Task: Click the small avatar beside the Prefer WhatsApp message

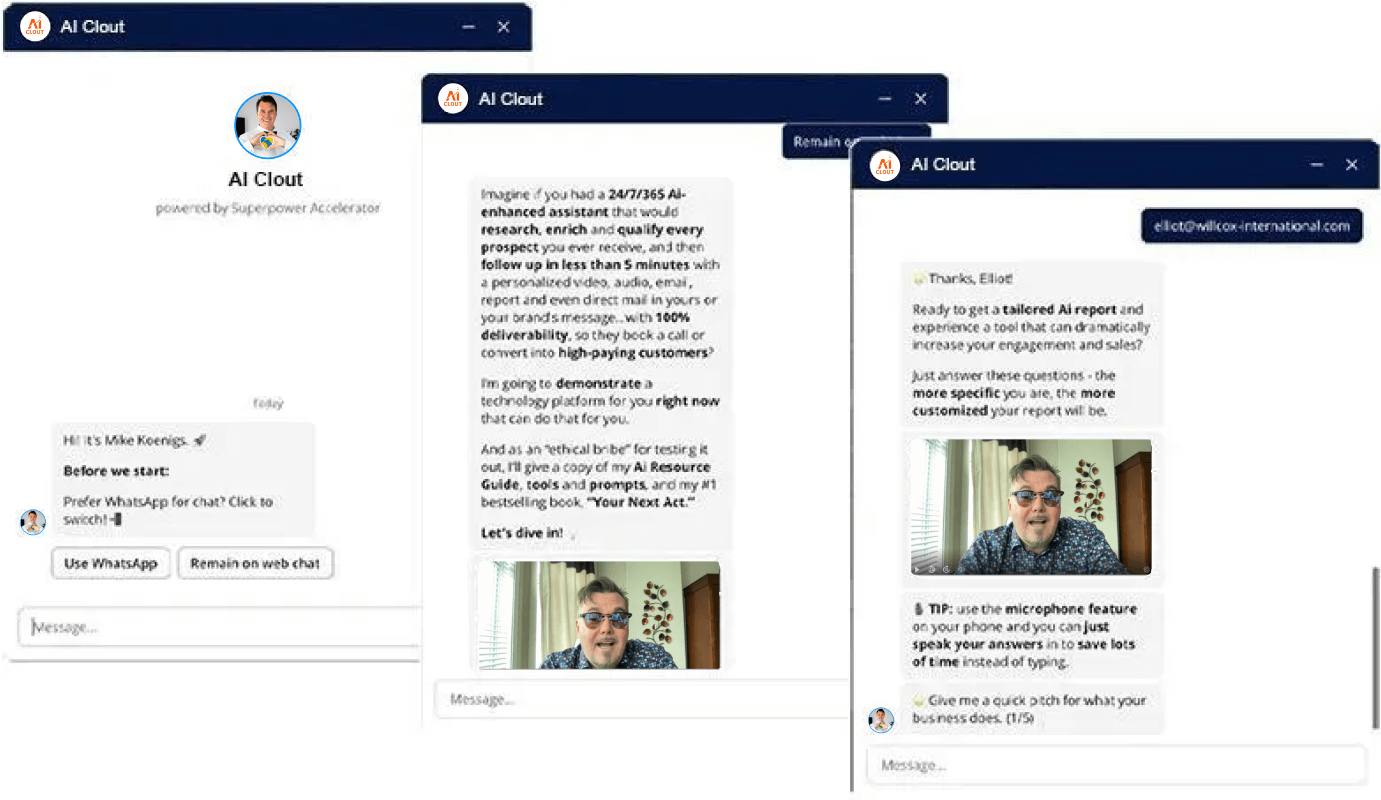Action: [x=33, y=522]
